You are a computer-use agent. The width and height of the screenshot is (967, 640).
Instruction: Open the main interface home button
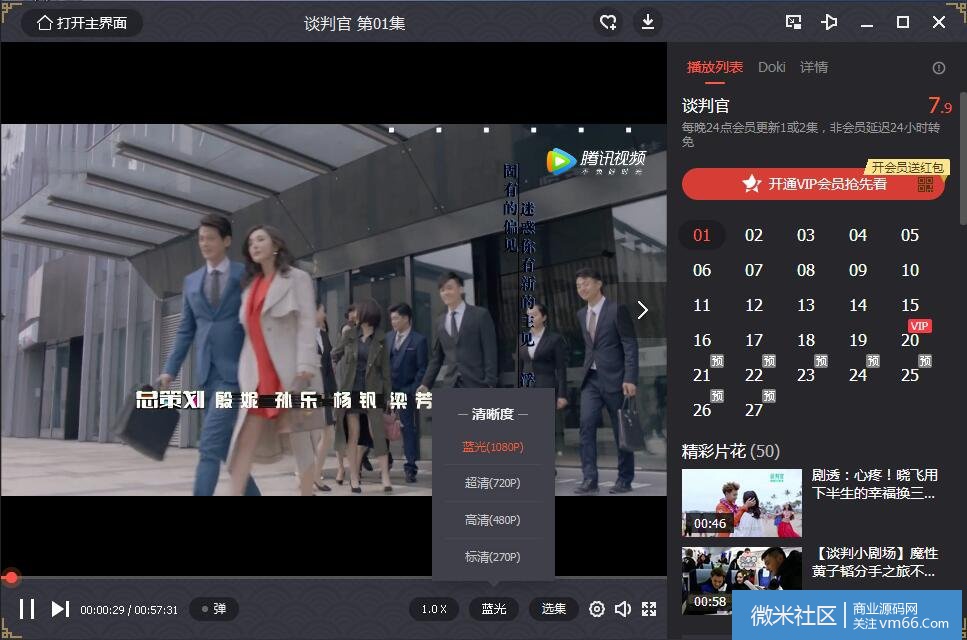pos(82,23)
